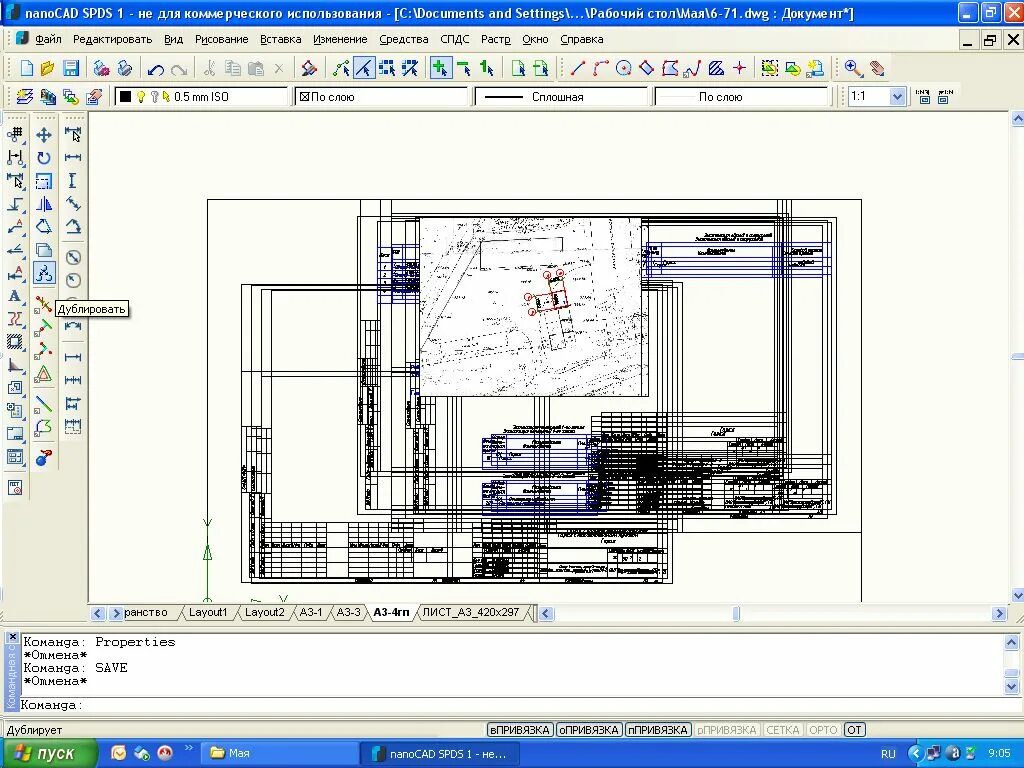Toggle the пПРИВЯЗКА status button
This screenshot has width=1024, height=768.
point(657,729)
